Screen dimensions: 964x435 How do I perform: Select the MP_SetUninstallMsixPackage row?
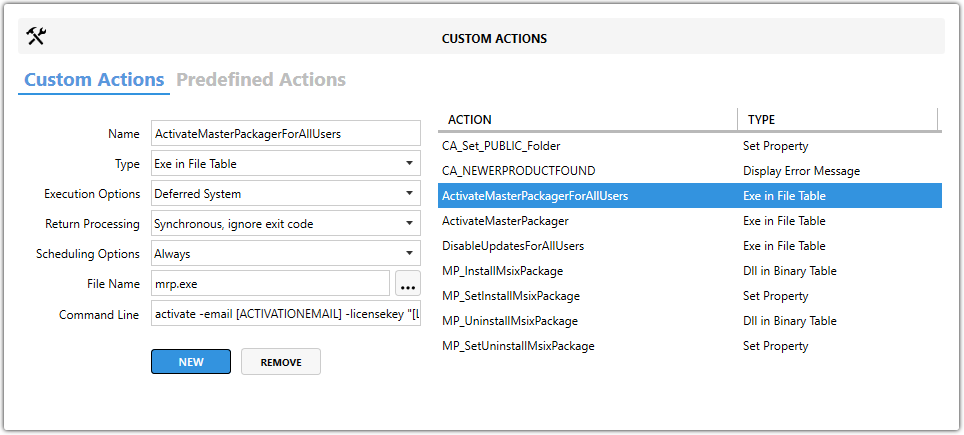click(690, 346)
